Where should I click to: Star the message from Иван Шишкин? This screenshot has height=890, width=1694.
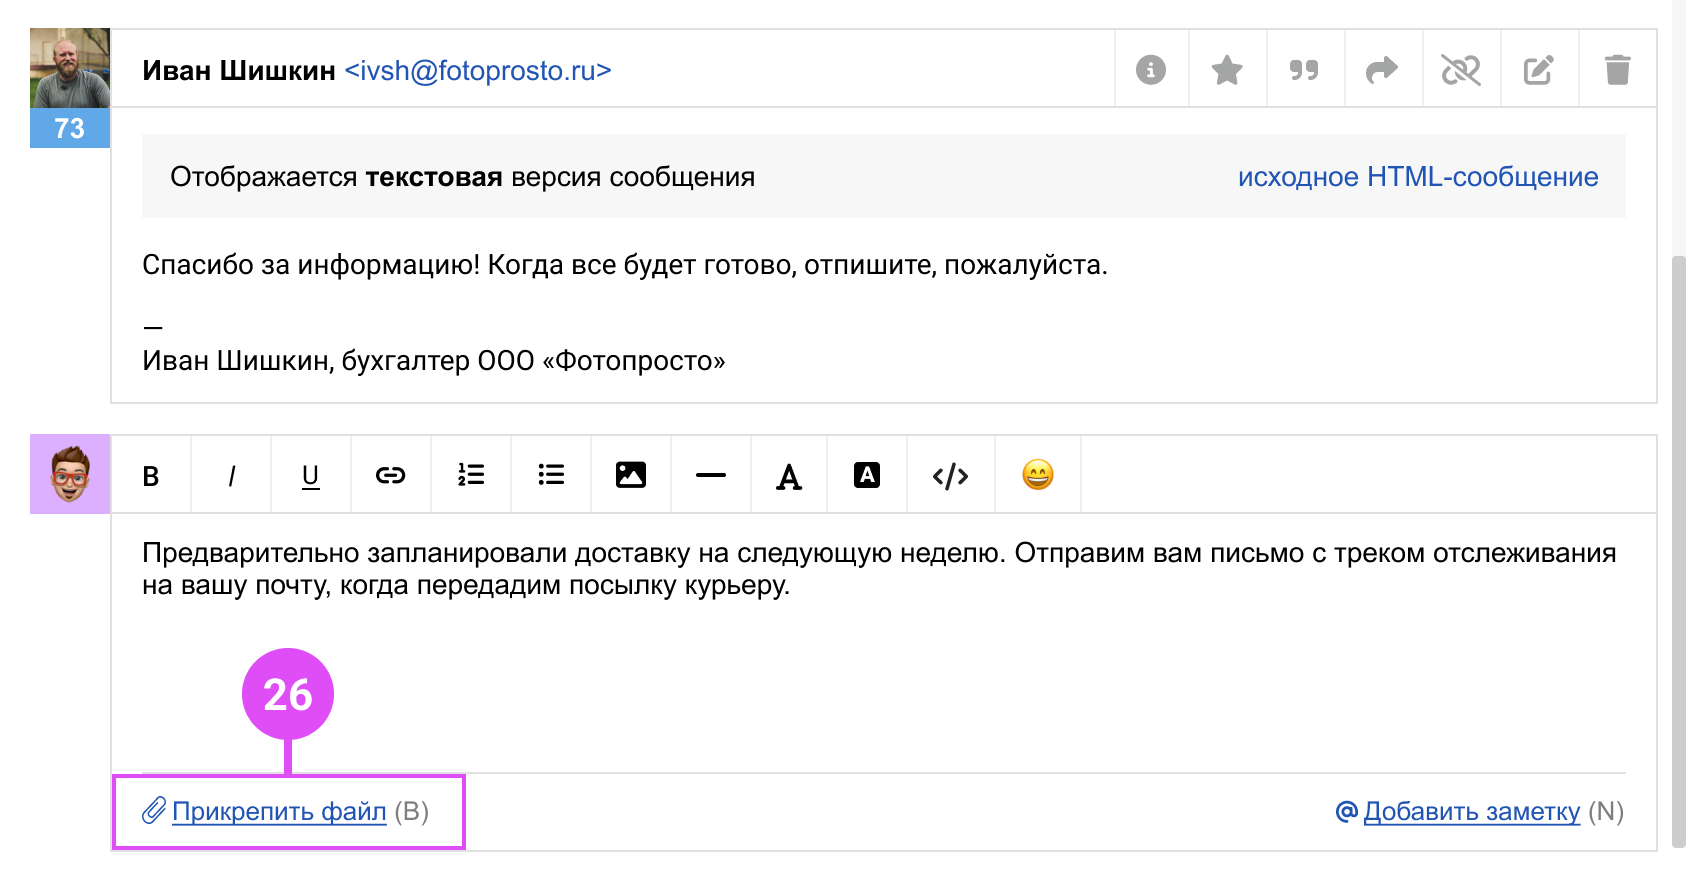1227,70
